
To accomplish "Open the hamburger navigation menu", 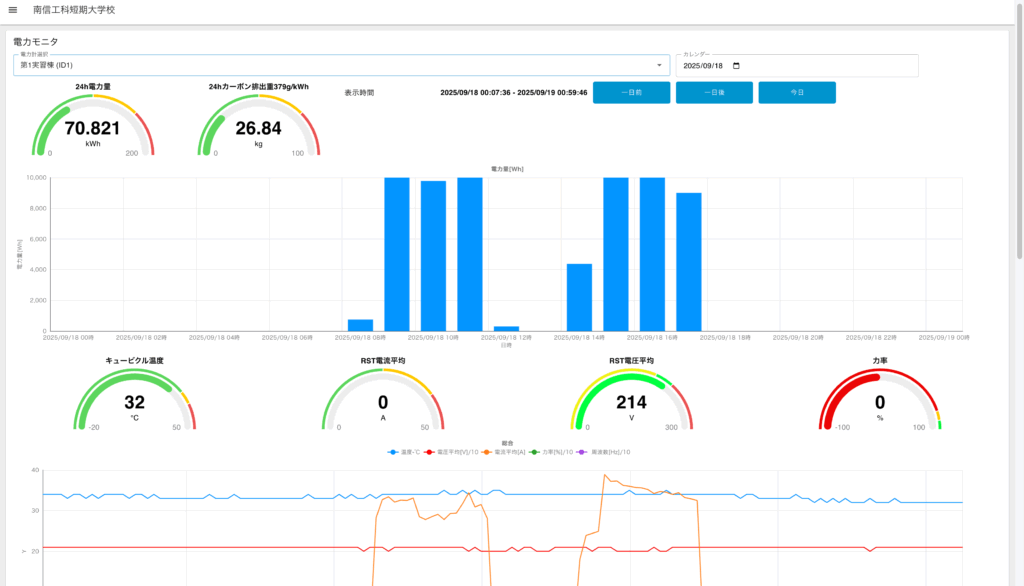I will (x=12, y=10).
